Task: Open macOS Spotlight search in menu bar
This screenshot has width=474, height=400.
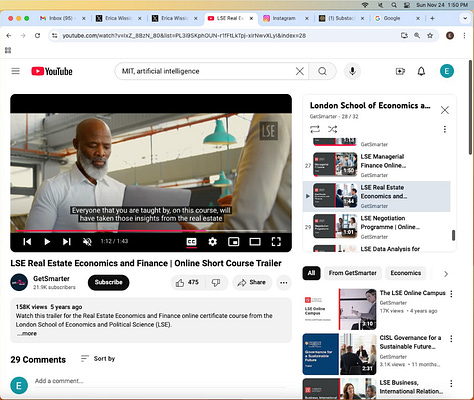Action: tap(394, 5)
